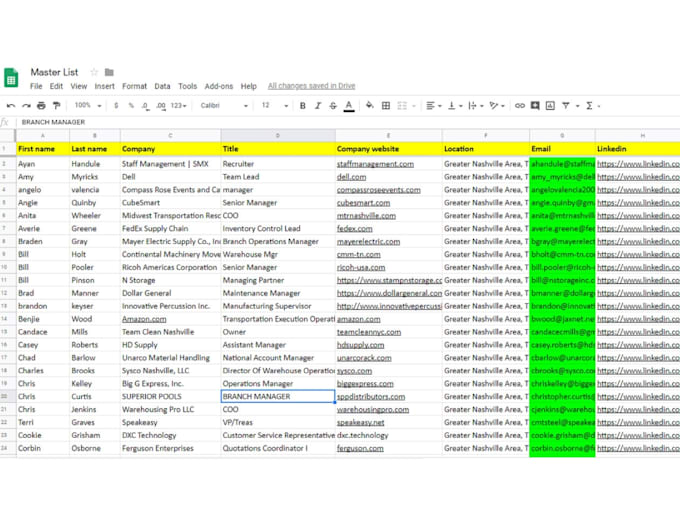Open the cubesmart.com link
This screenshot has height=510, width=680.
(363, 203)
